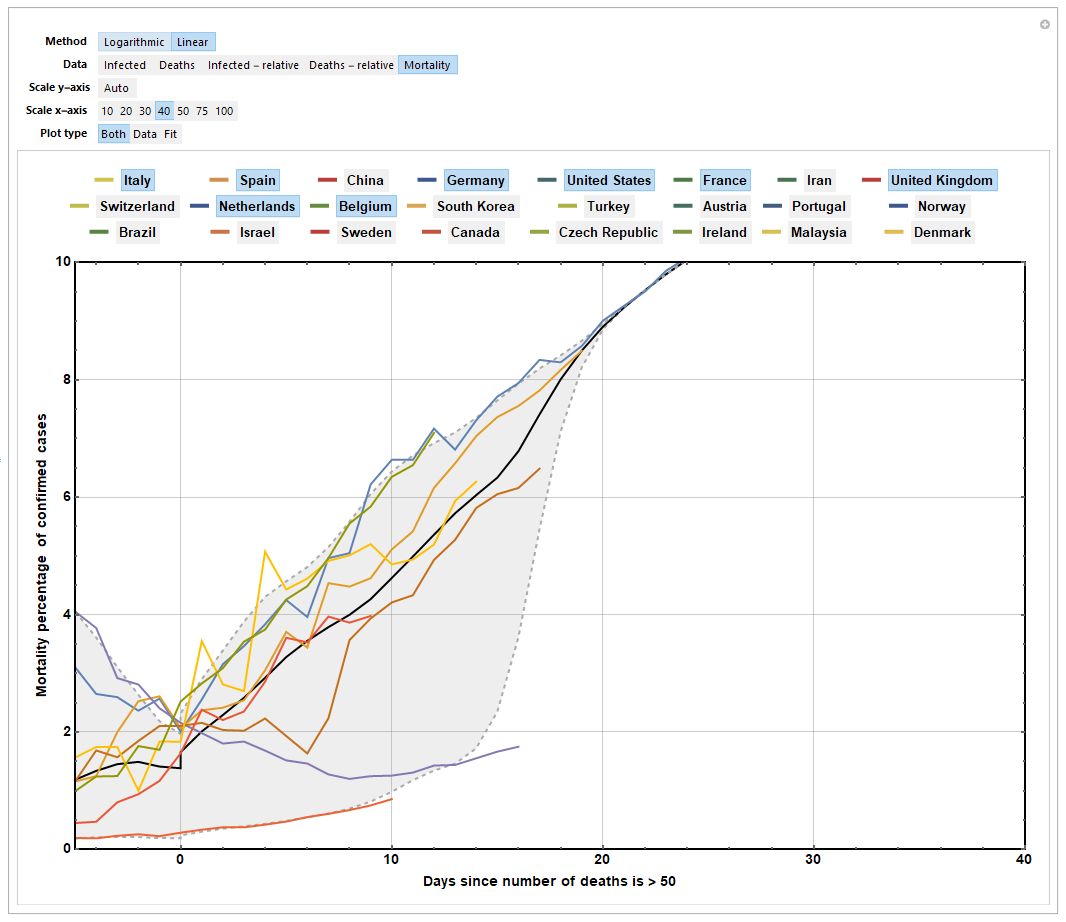This screenshot has height=922, width=1066.
Task: Show Infected – relative data
Action: pos(254,65)
